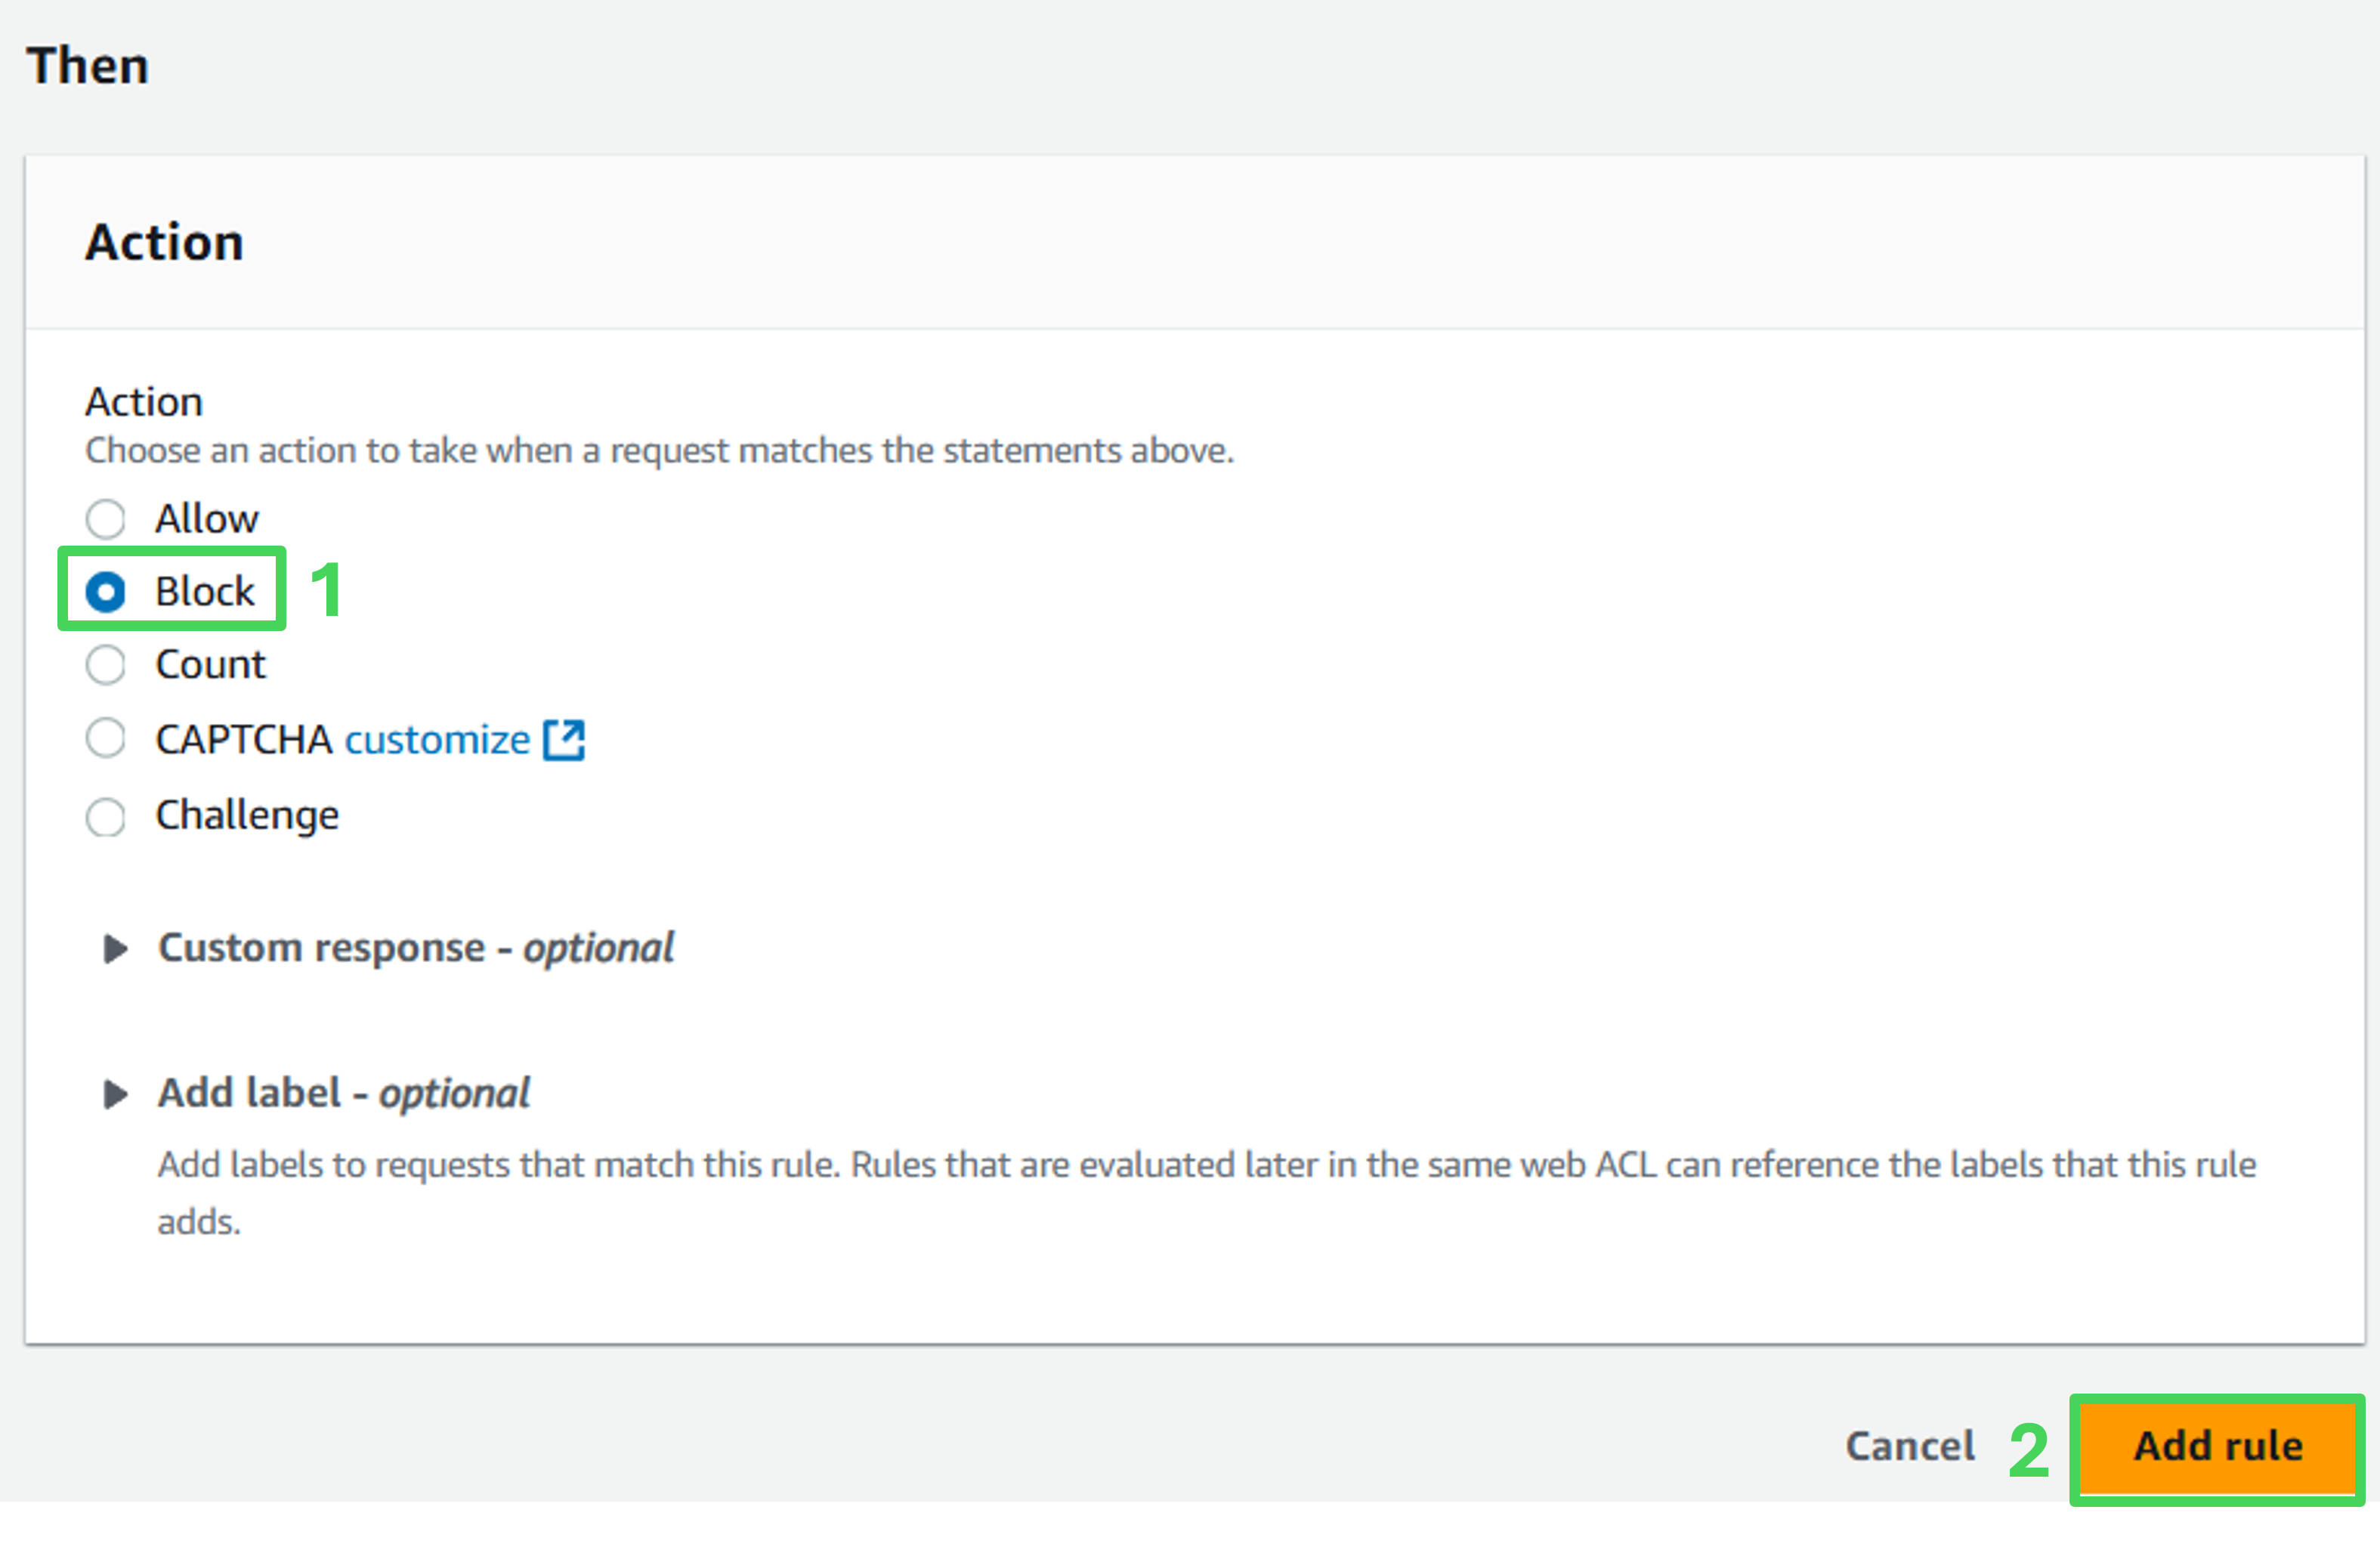Expand Custom response with its triangle arrow

pos(115,948)
